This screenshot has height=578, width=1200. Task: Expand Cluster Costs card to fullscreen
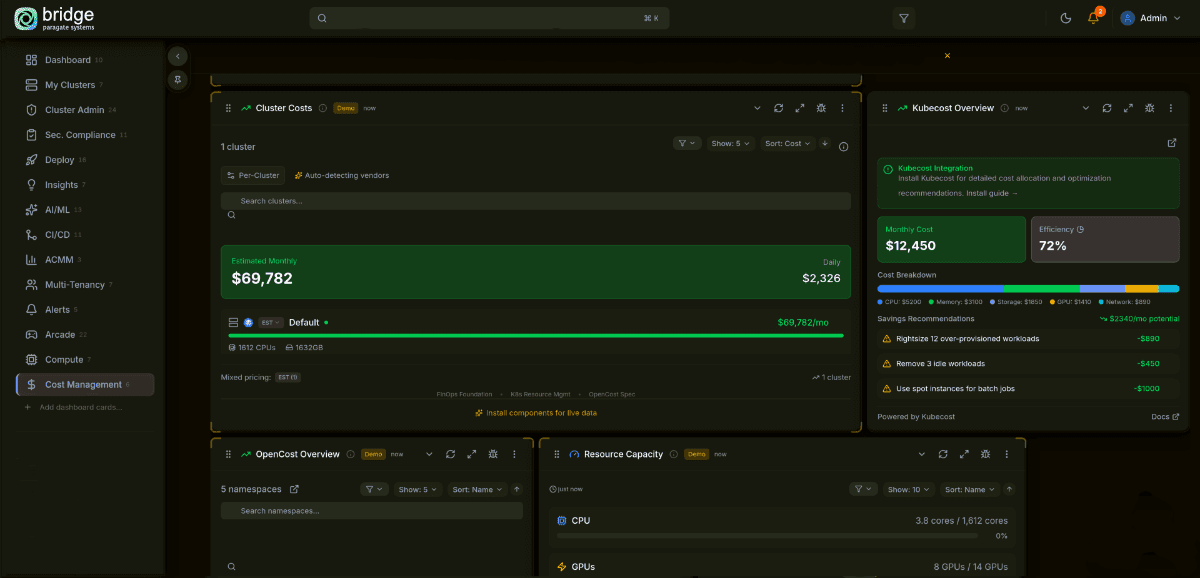(800, 108)
